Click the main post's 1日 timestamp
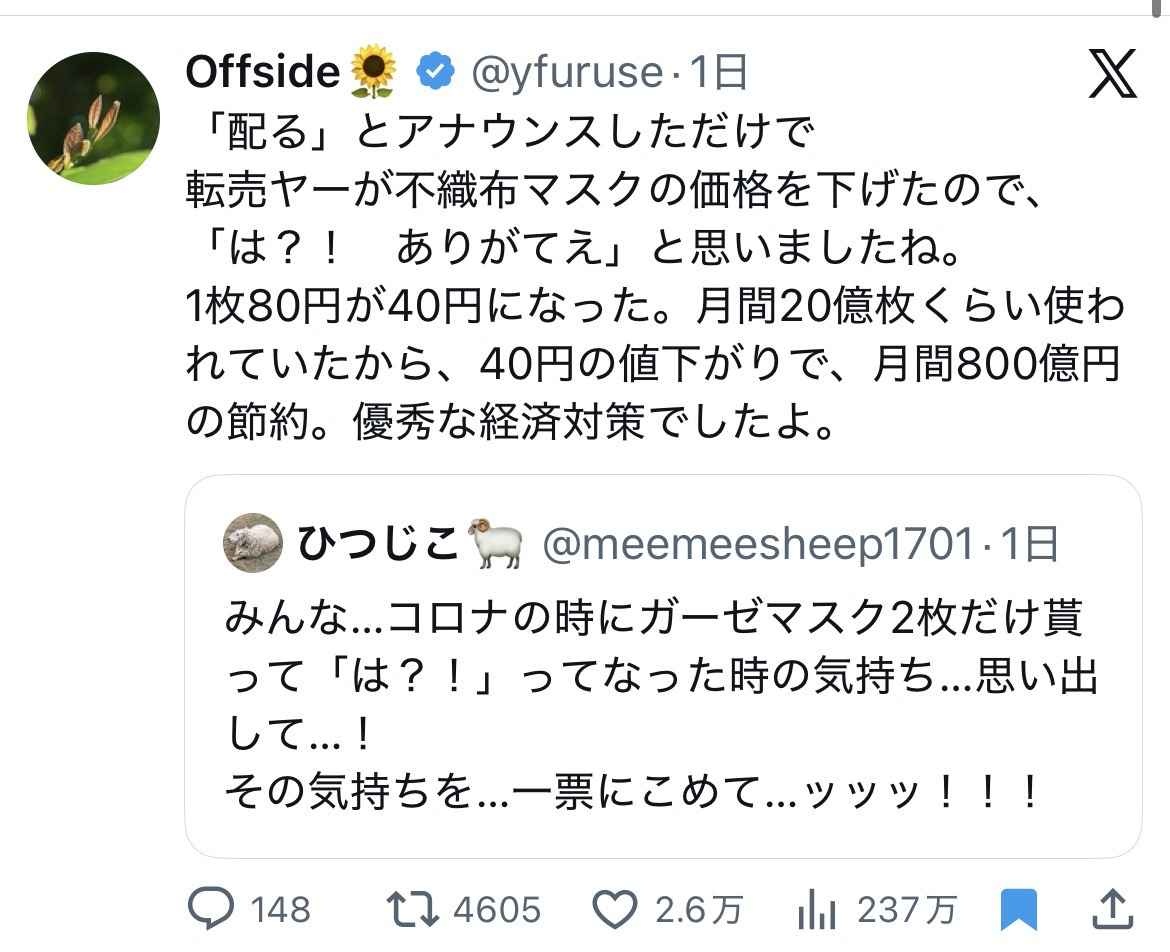Screen dimensions: 1170x952 [718, 72]
